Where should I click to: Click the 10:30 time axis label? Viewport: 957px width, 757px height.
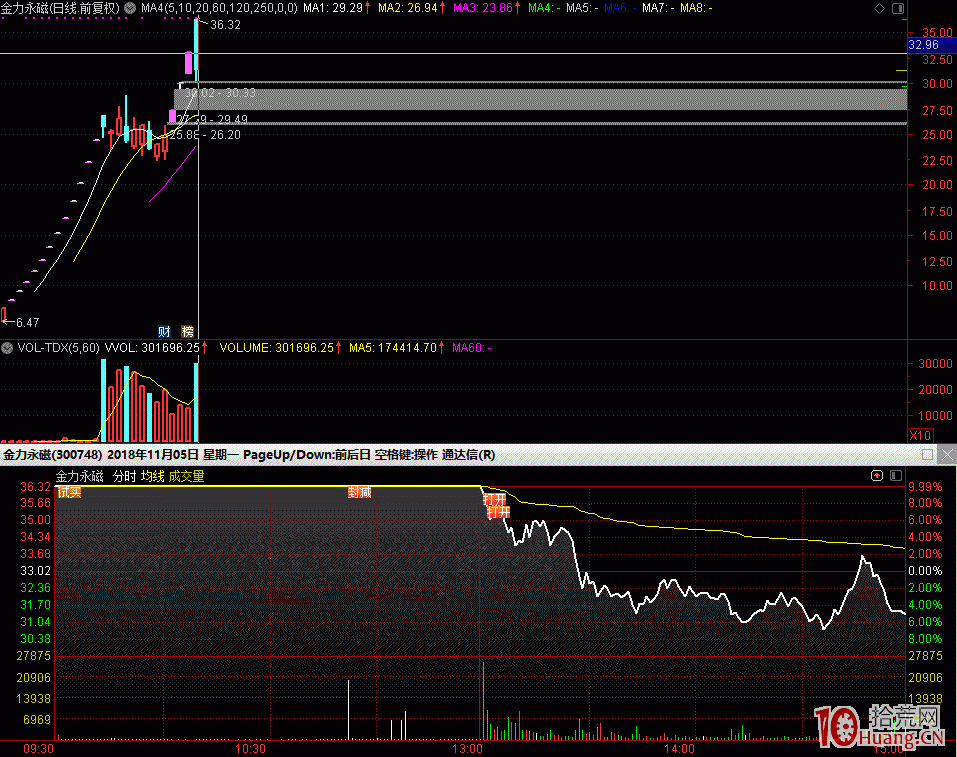(250, 748)
